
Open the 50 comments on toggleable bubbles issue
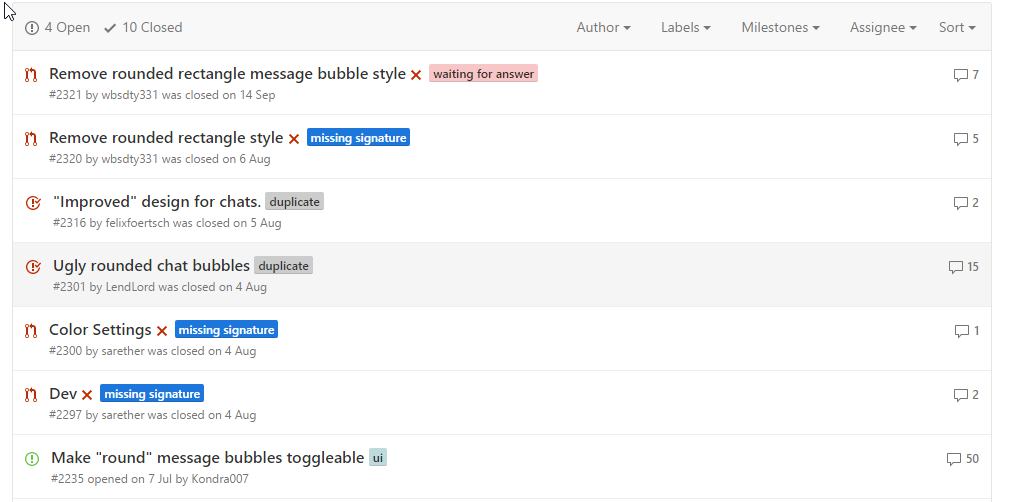point(963,459)
